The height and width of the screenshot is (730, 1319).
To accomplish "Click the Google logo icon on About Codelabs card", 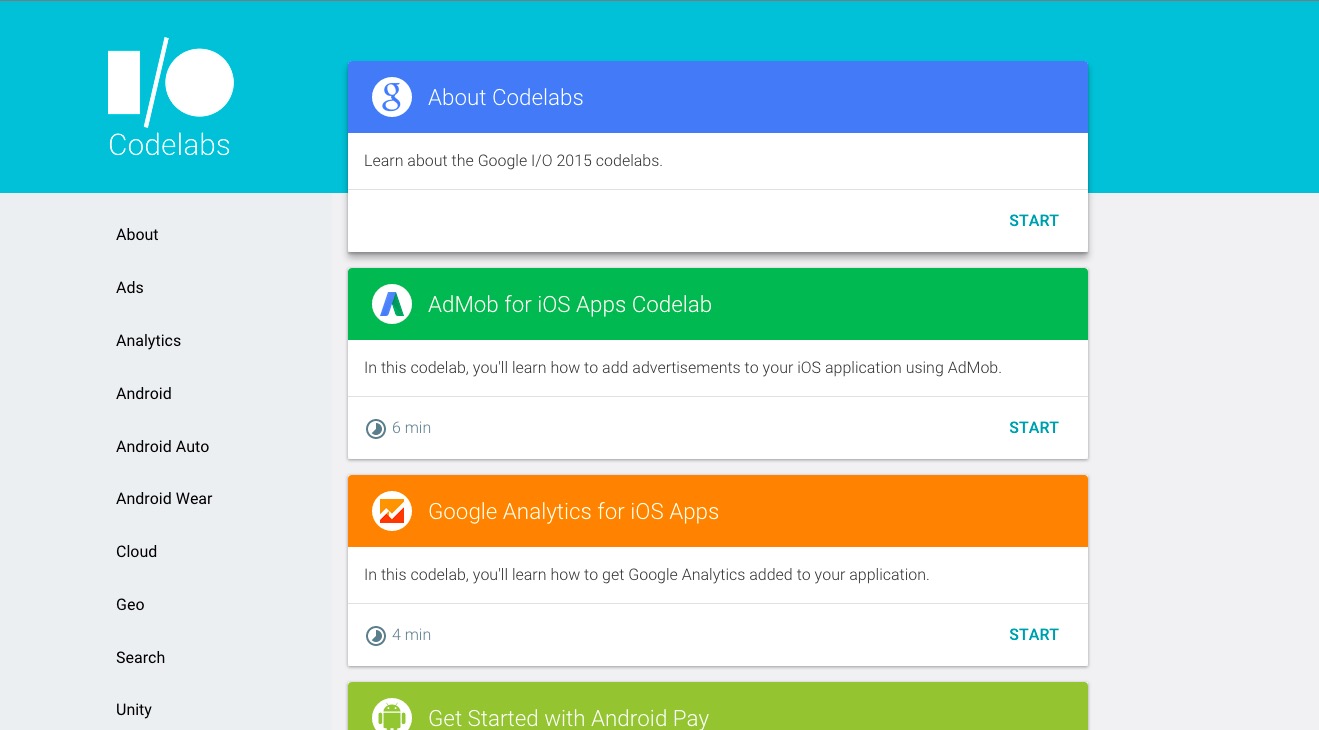I will point(391,97).
